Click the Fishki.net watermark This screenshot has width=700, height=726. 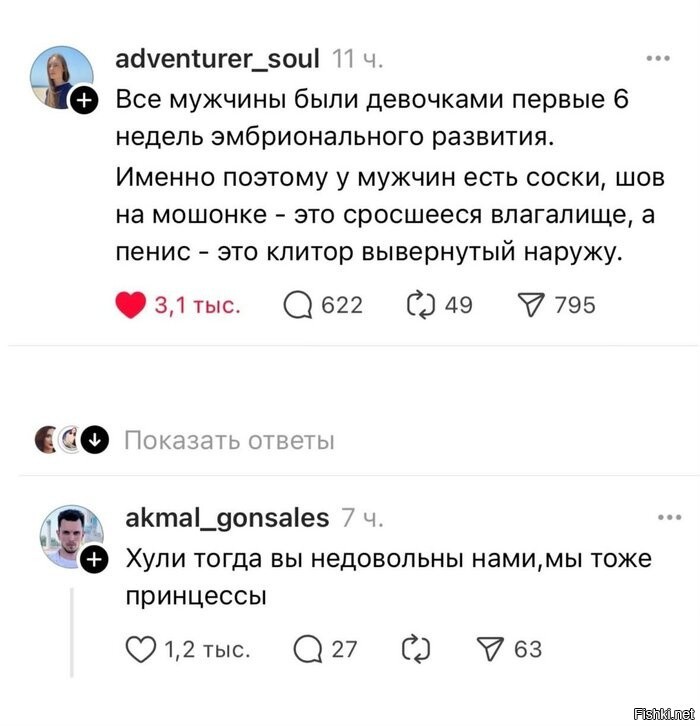click(664, 713)
